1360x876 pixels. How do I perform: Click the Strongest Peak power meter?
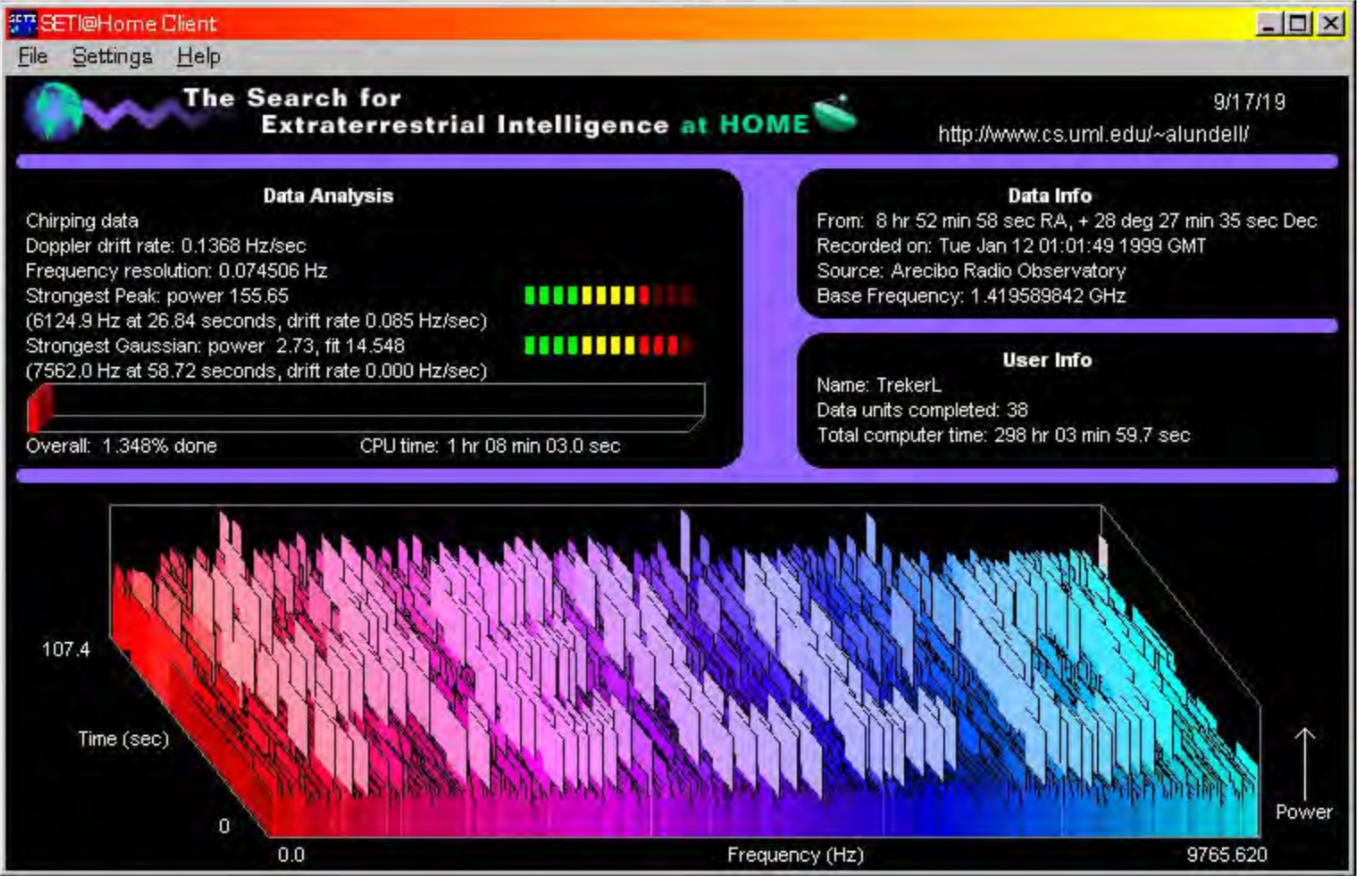coord(608,295)
